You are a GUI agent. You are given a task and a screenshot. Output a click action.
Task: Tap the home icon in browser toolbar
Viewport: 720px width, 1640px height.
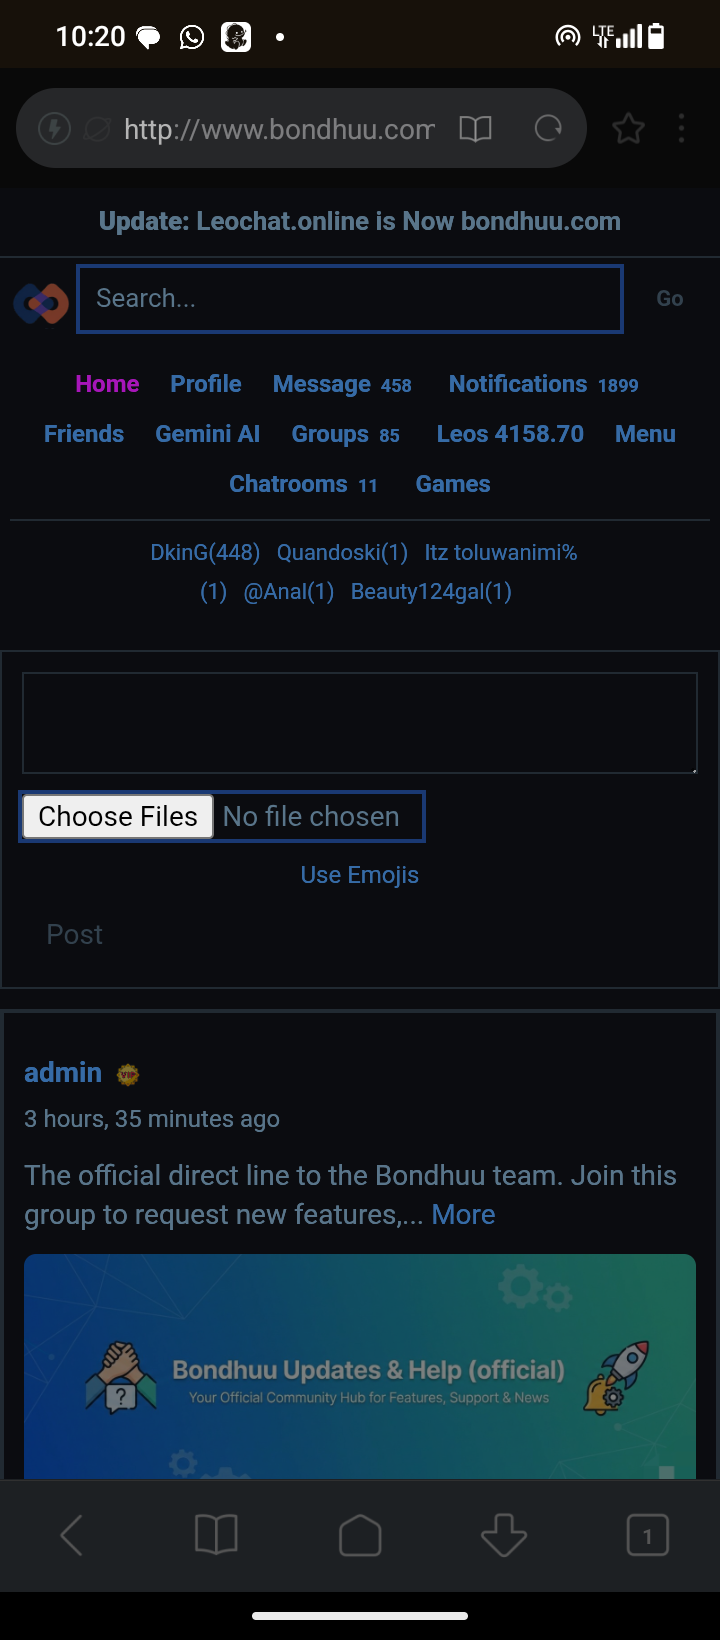tap(359, 1535)
